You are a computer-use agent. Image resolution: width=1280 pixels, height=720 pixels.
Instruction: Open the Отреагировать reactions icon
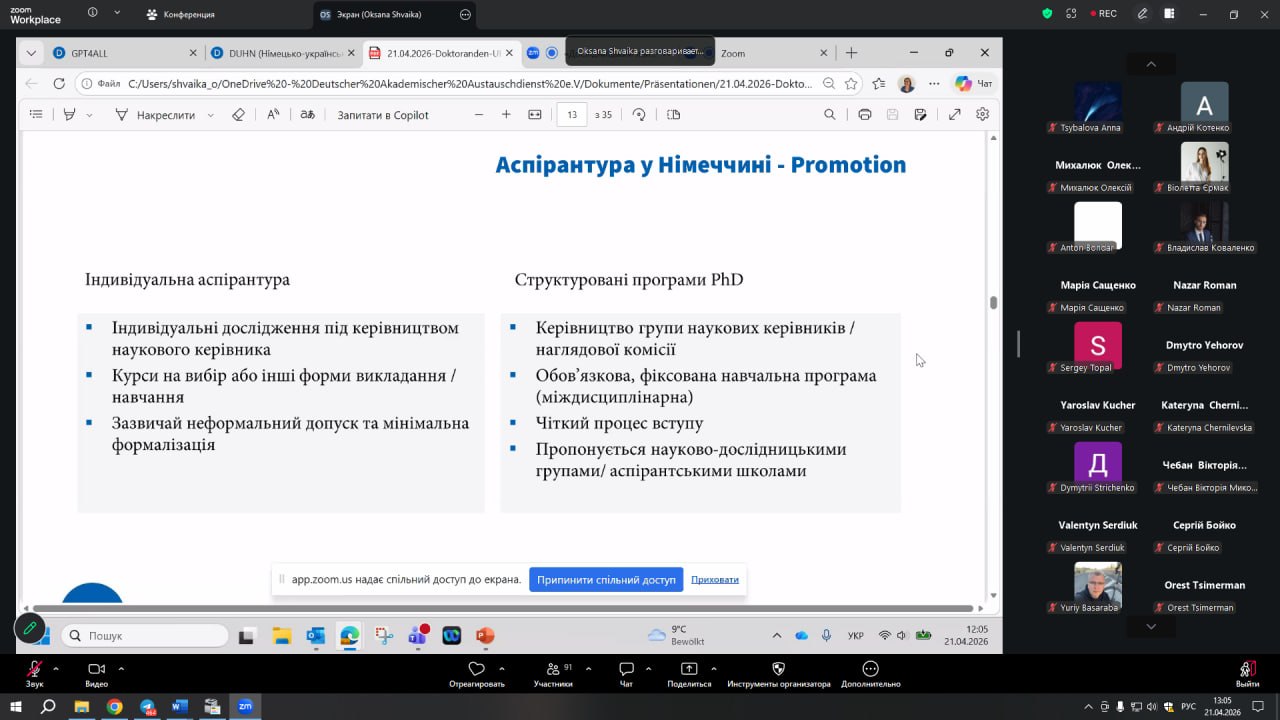476,669
